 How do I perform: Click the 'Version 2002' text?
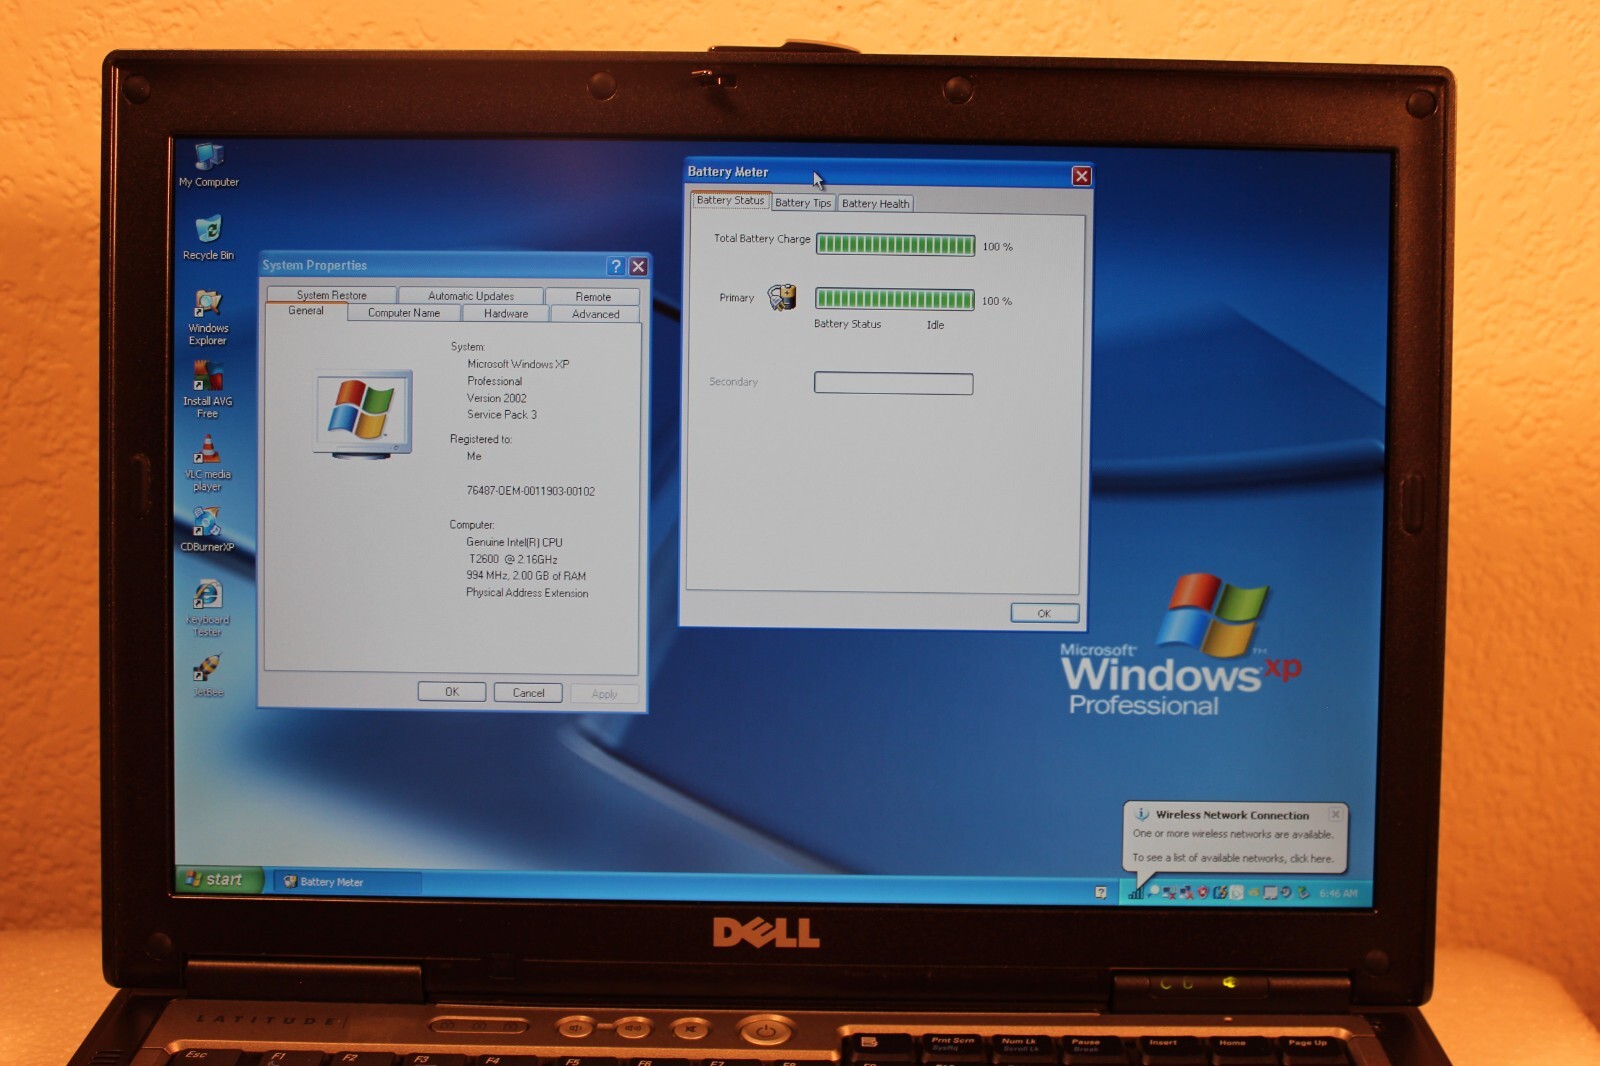pos(496,398)
